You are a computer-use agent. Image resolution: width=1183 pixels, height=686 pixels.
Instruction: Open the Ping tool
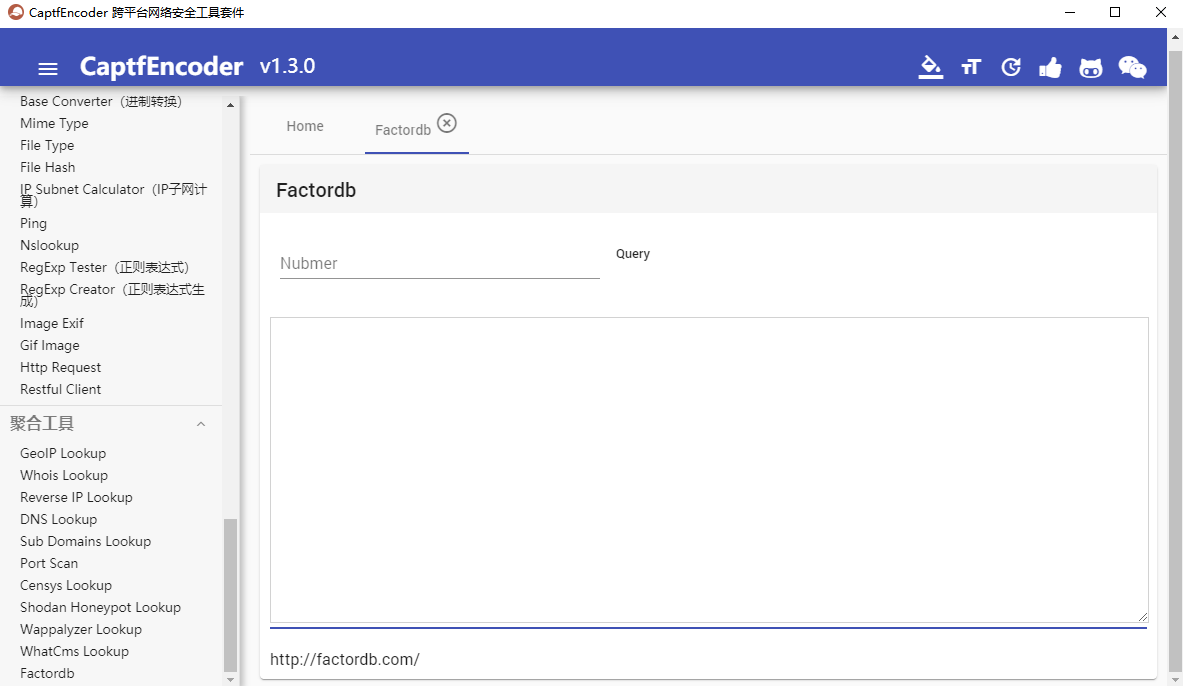tap(33, 223)
